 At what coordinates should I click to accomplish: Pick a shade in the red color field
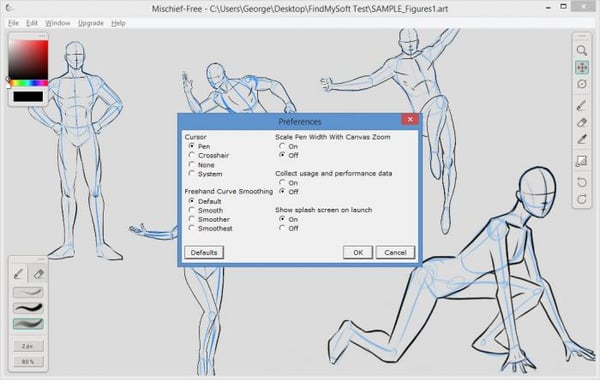[x=28, y=60]
